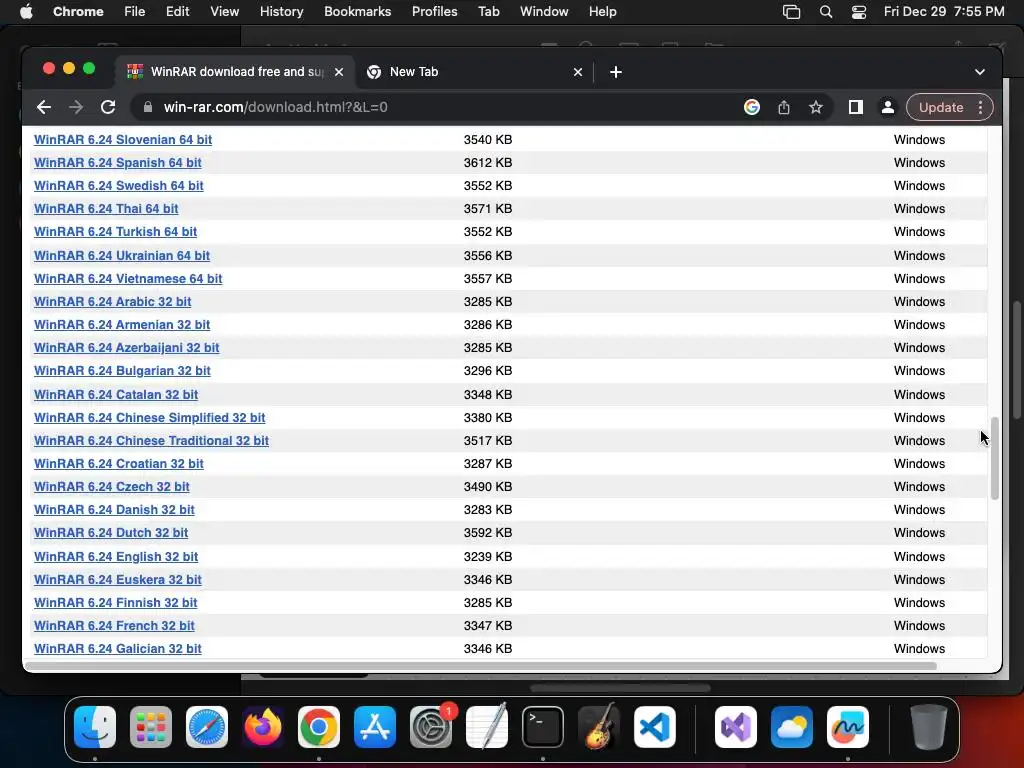Open Finder from the Dock
Viewport: 1024px width, 768px height.
pyautogui.click(x=95, y=727)
